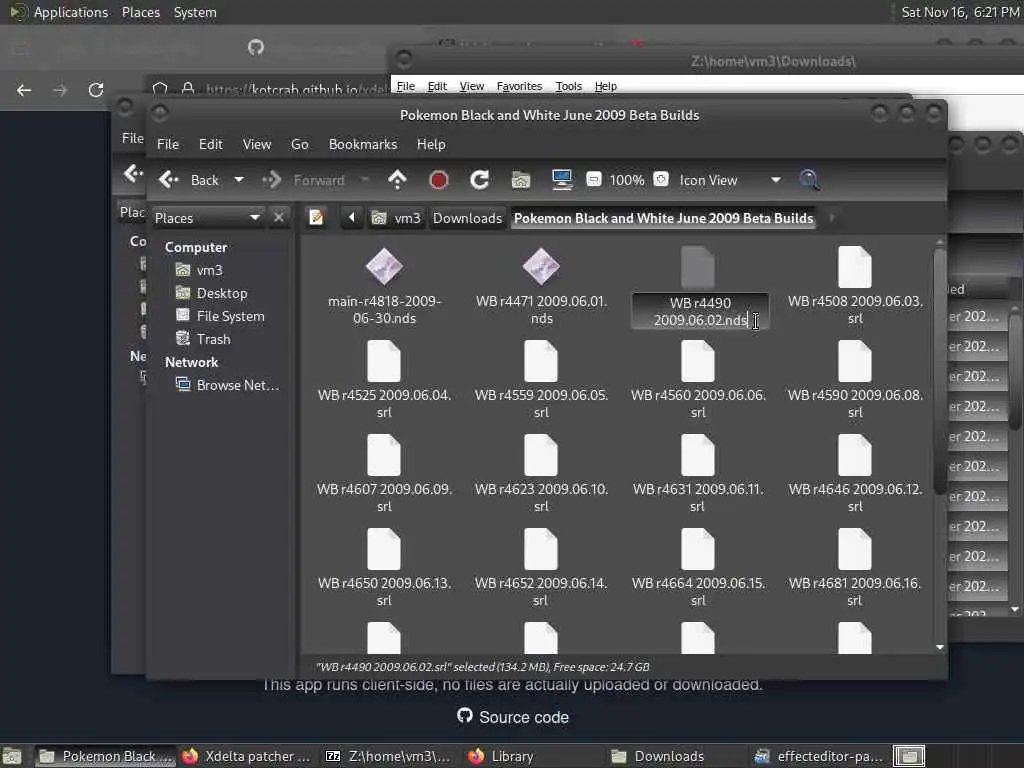Click the Pokemon Black and White path button
Viewport: 1024px width, 768px height.
664,218
